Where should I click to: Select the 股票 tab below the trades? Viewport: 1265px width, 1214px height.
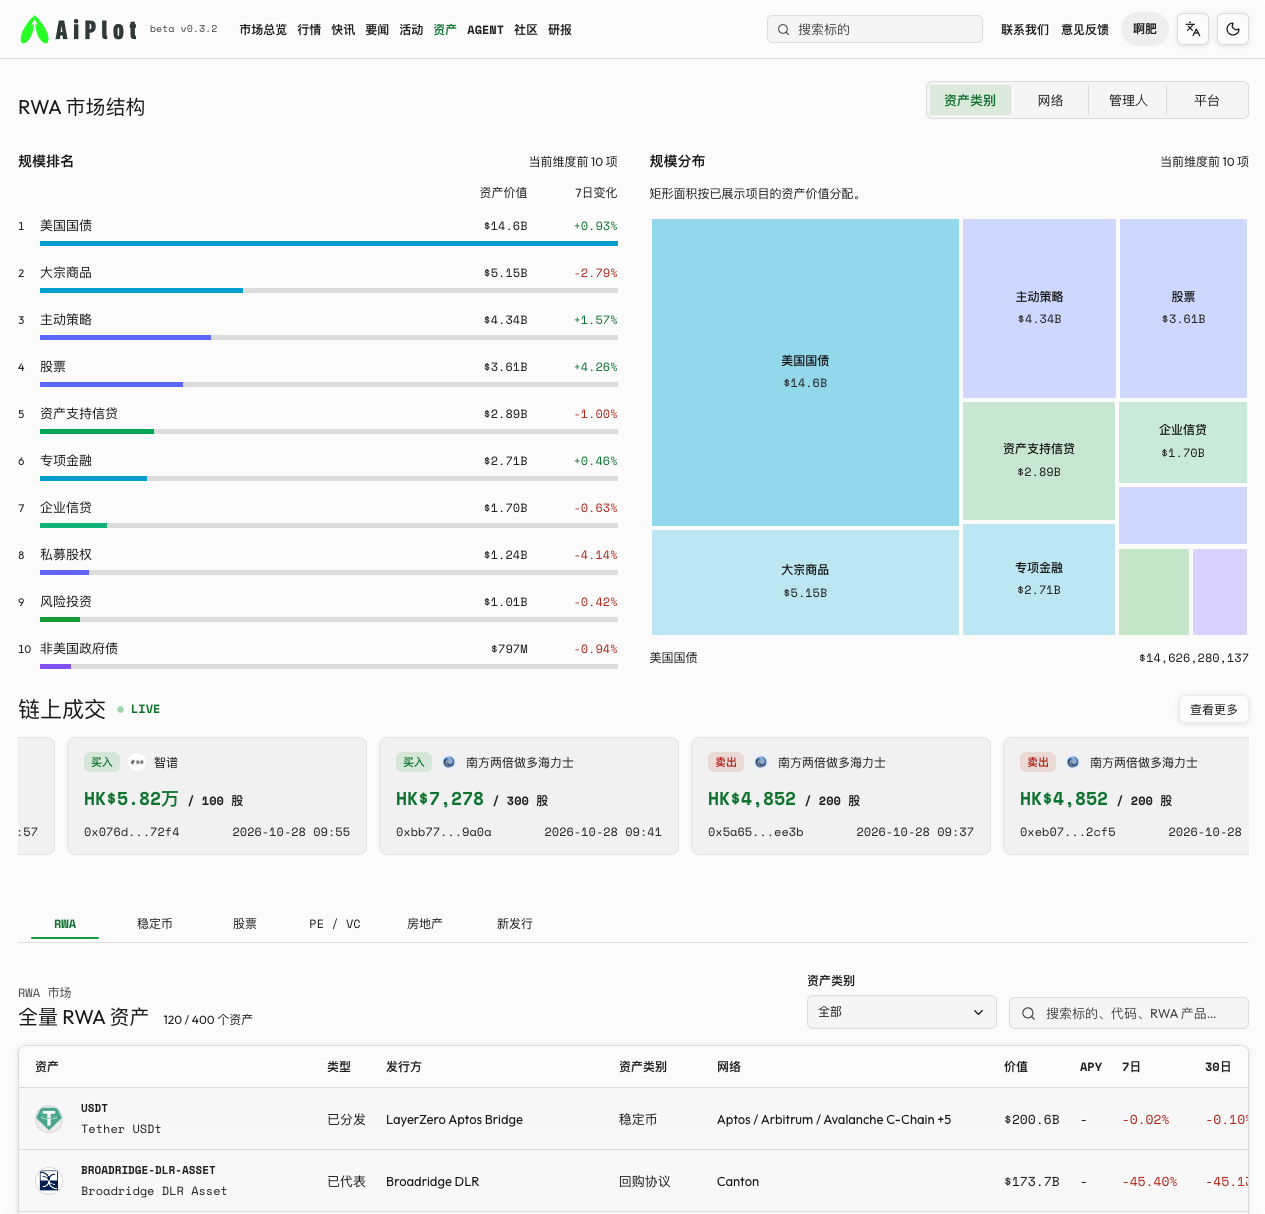coord(245,924)
